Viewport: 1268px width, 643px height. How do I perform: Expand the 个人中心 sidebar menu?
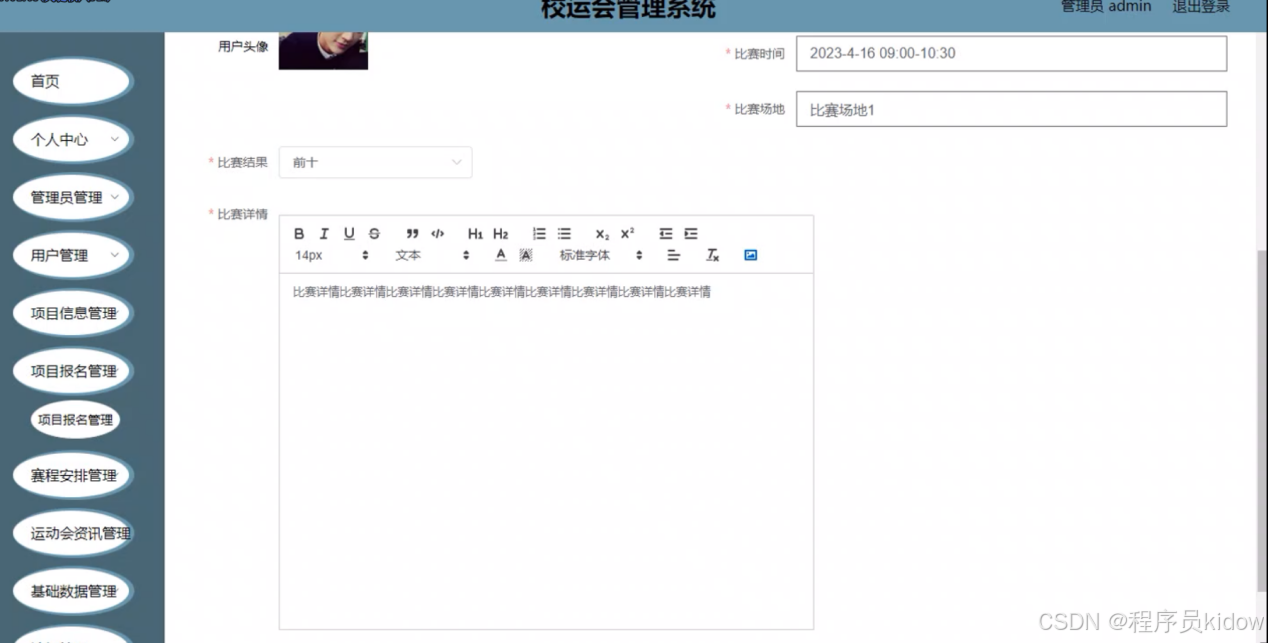pyautogui.click(x=72, y=140)
